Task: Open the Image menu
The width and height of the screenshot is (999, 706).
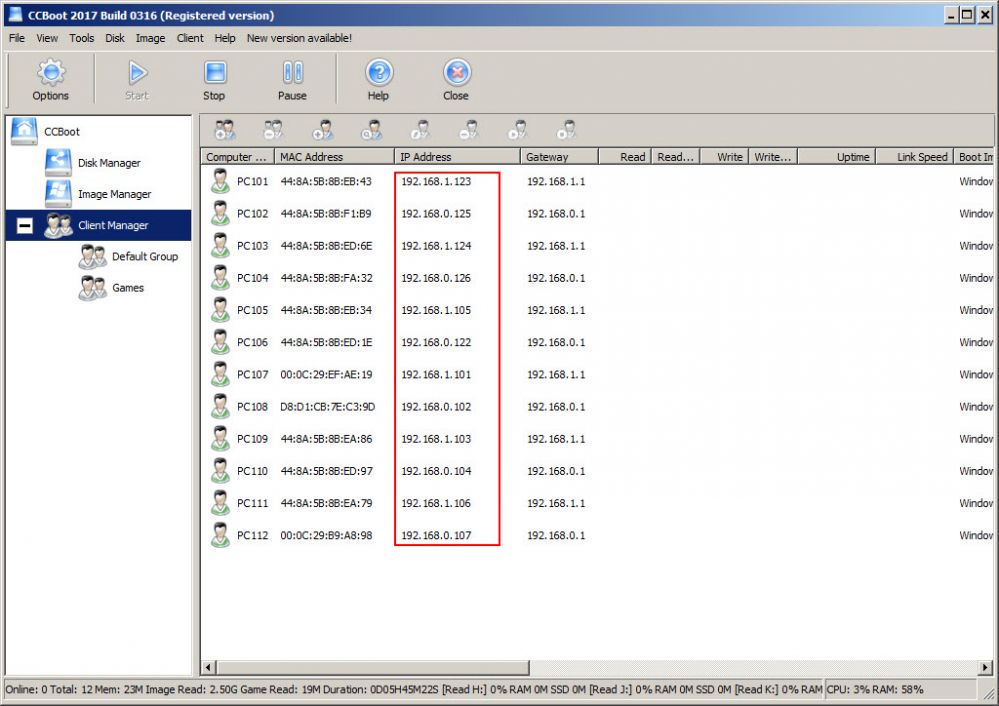Action: 150,38
